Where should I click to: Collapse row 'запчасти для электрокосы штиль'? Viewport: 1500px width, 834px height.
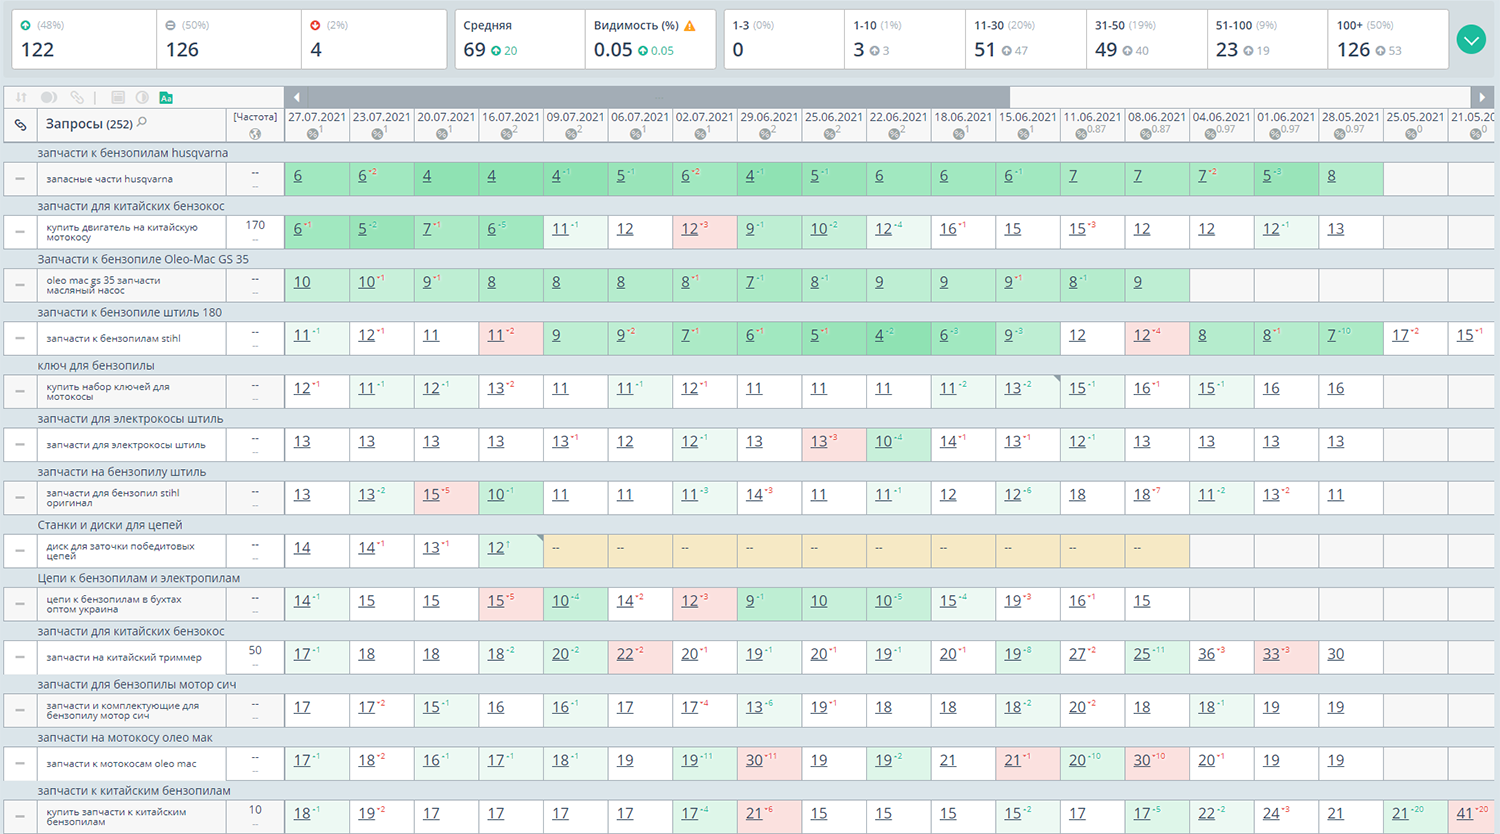click(20, 444)
